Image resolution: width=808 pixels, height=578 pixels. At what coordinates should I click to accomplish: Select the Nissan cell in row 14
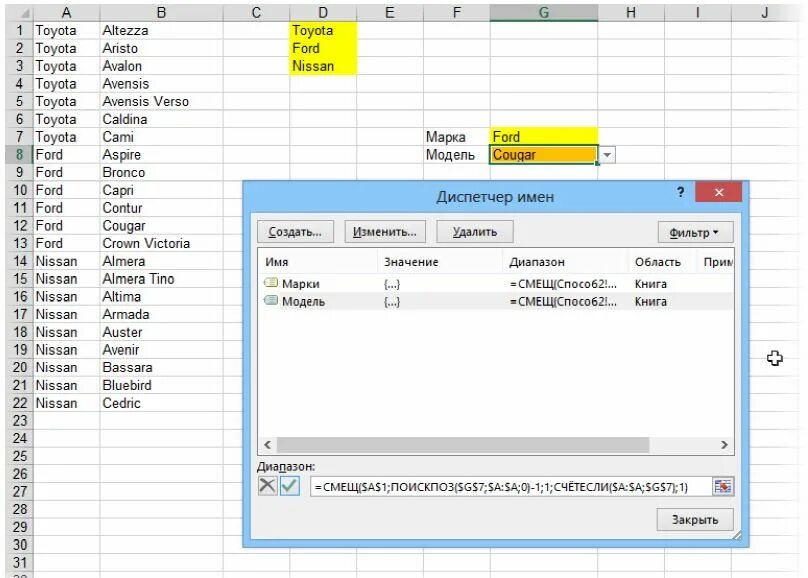coord(66,261)
